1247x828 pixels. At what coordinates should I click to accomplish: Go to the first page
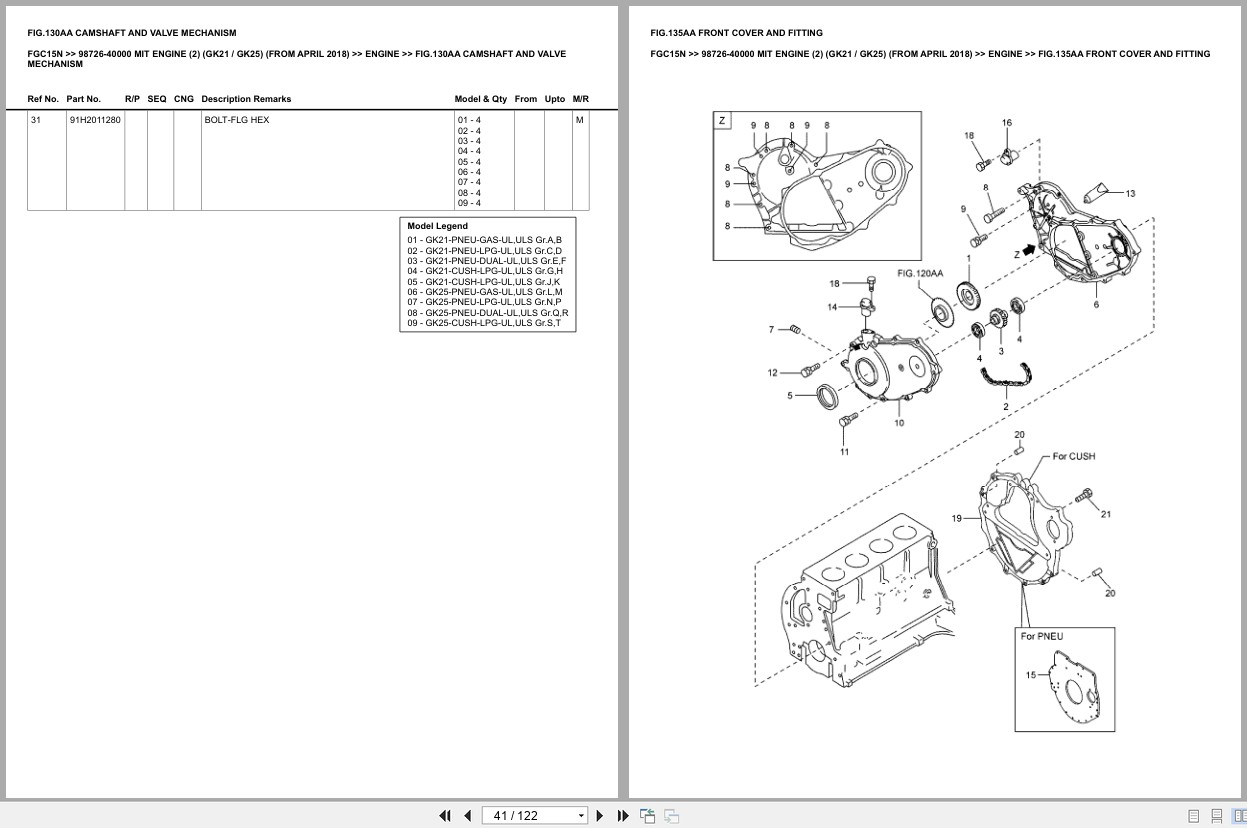coord(445,815)
